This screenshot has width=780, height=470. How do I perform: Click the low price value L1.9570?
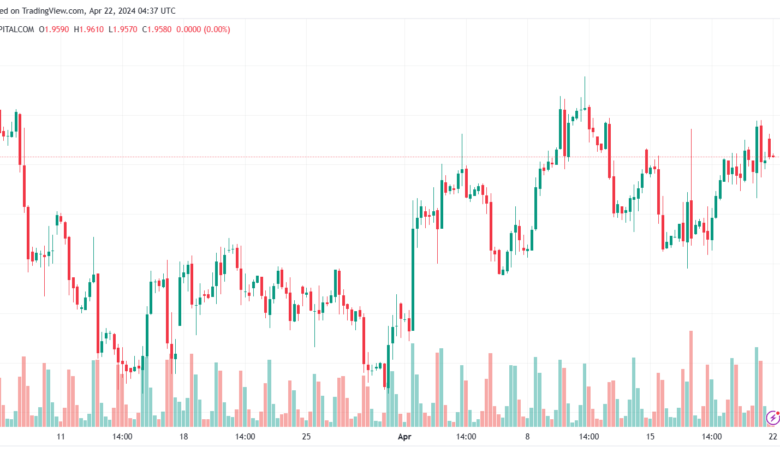pos(123,29)
